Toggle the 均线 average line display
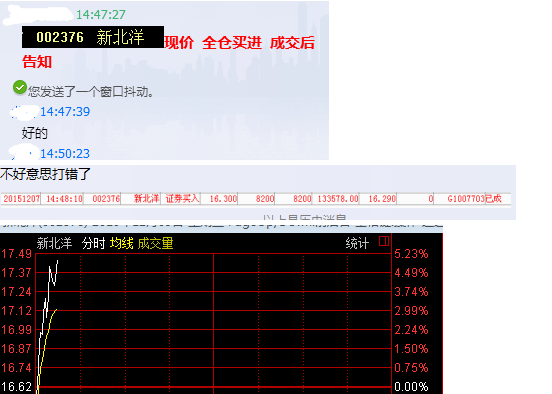This screenshot has width=552, height=394. pyautogui.click(x=121, y=243)
